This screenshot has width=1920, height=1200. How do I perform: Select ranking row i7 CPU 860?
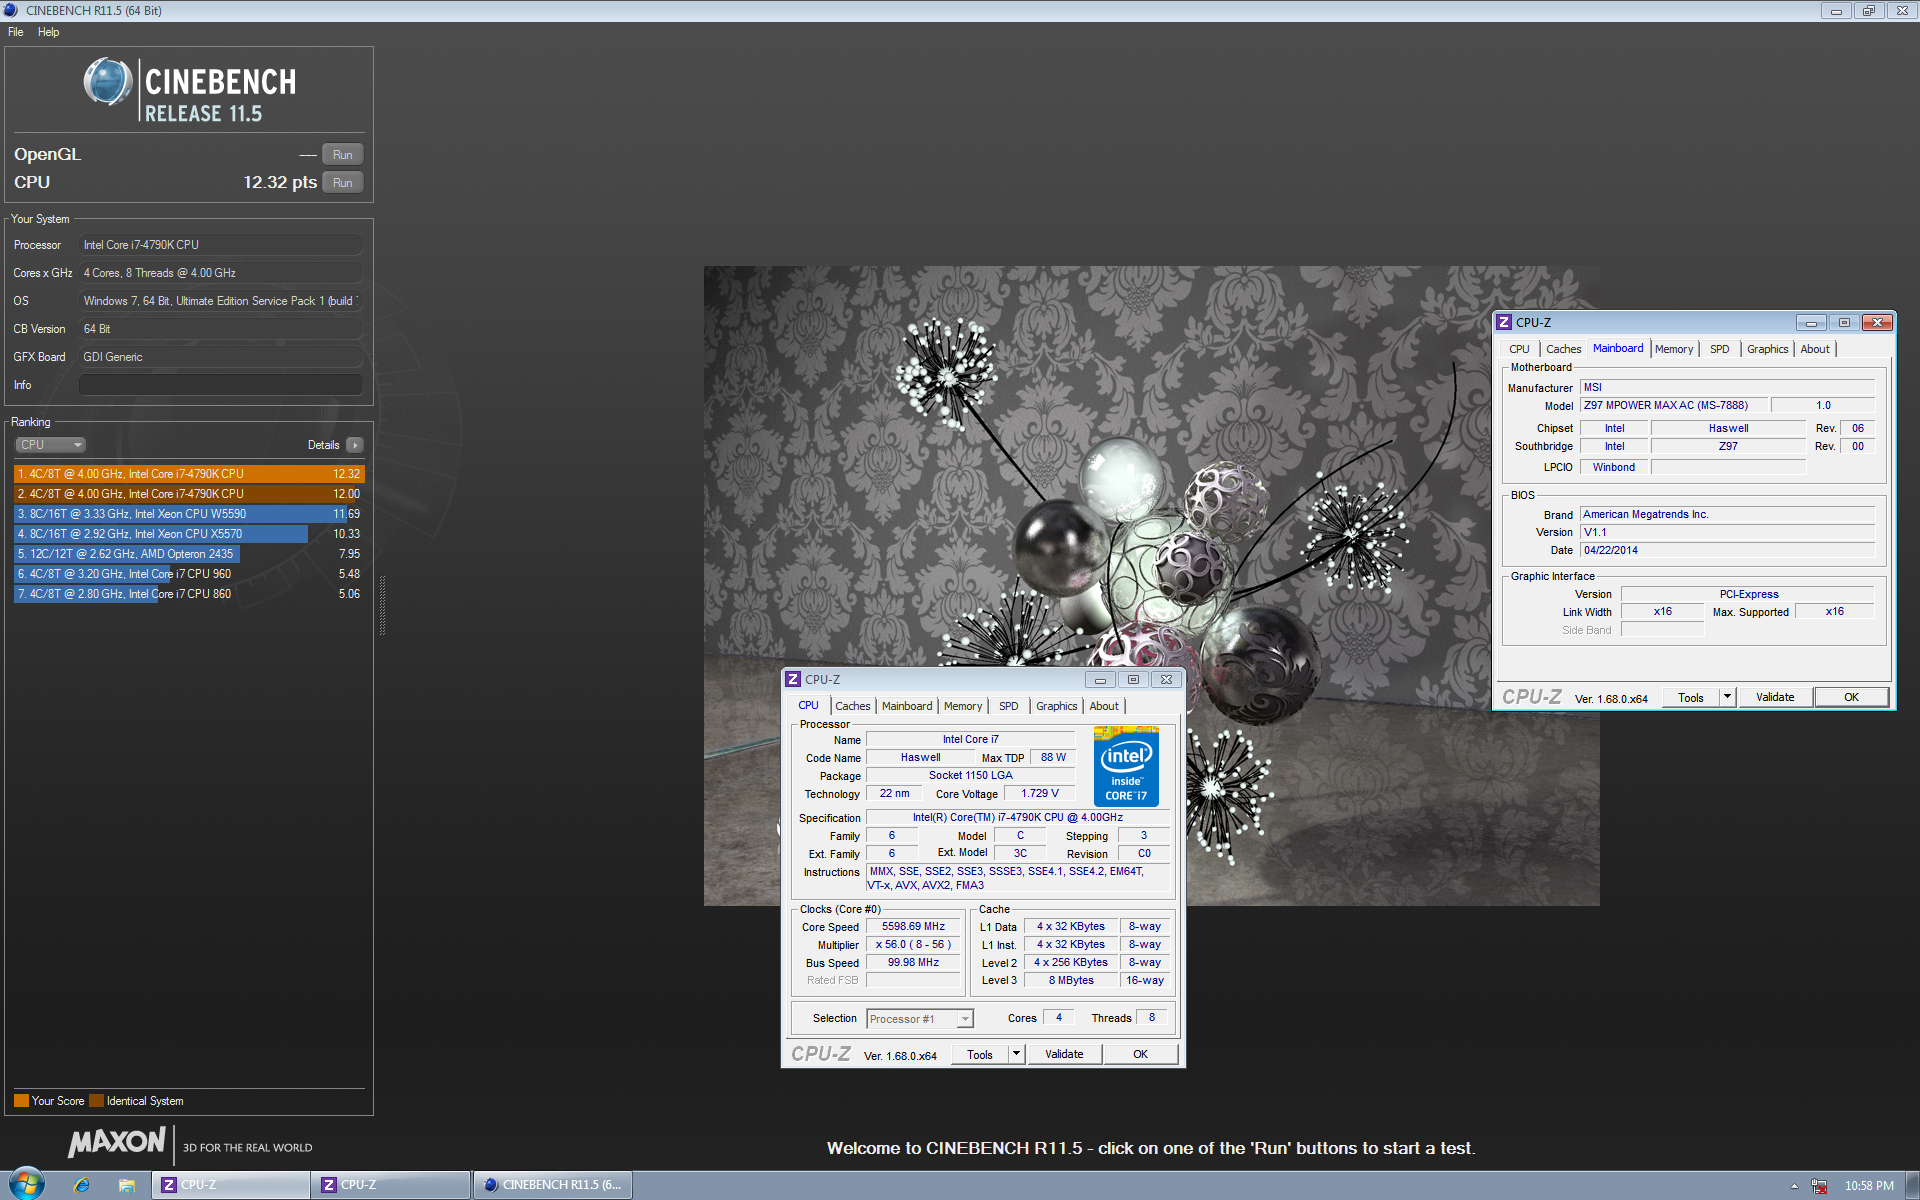click(x=189, y=594)
